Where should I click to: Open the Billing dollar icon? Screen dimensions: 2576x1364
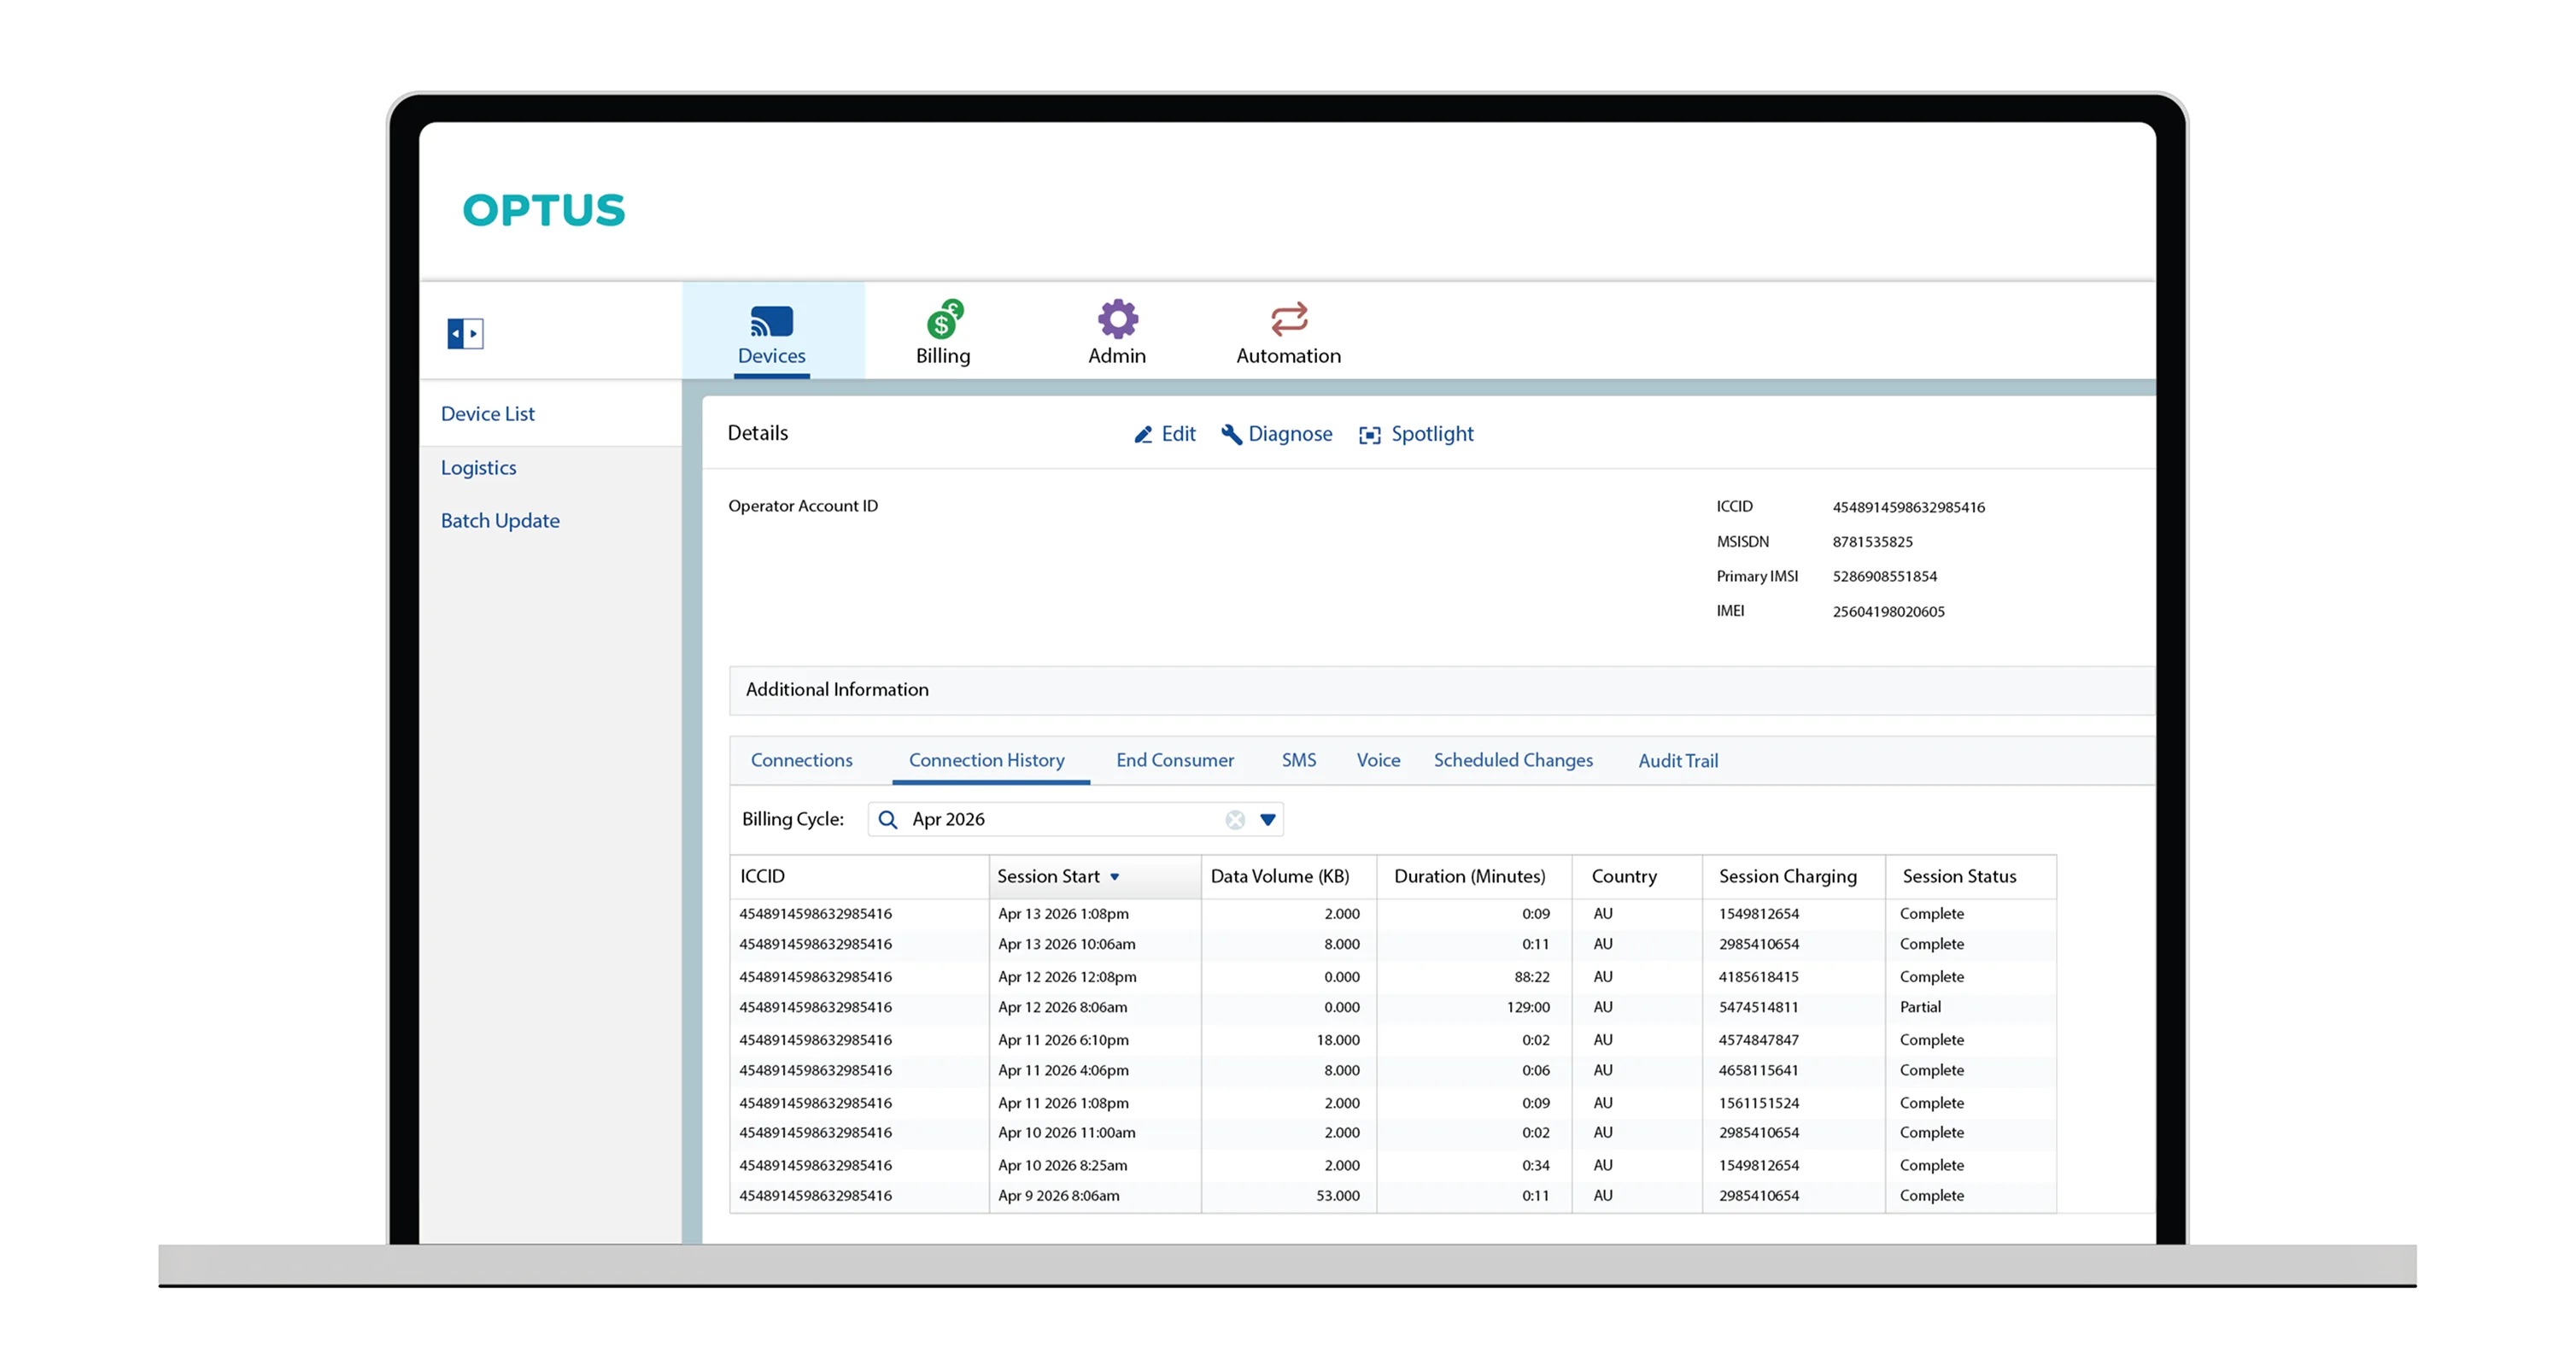tap(944, 319)
